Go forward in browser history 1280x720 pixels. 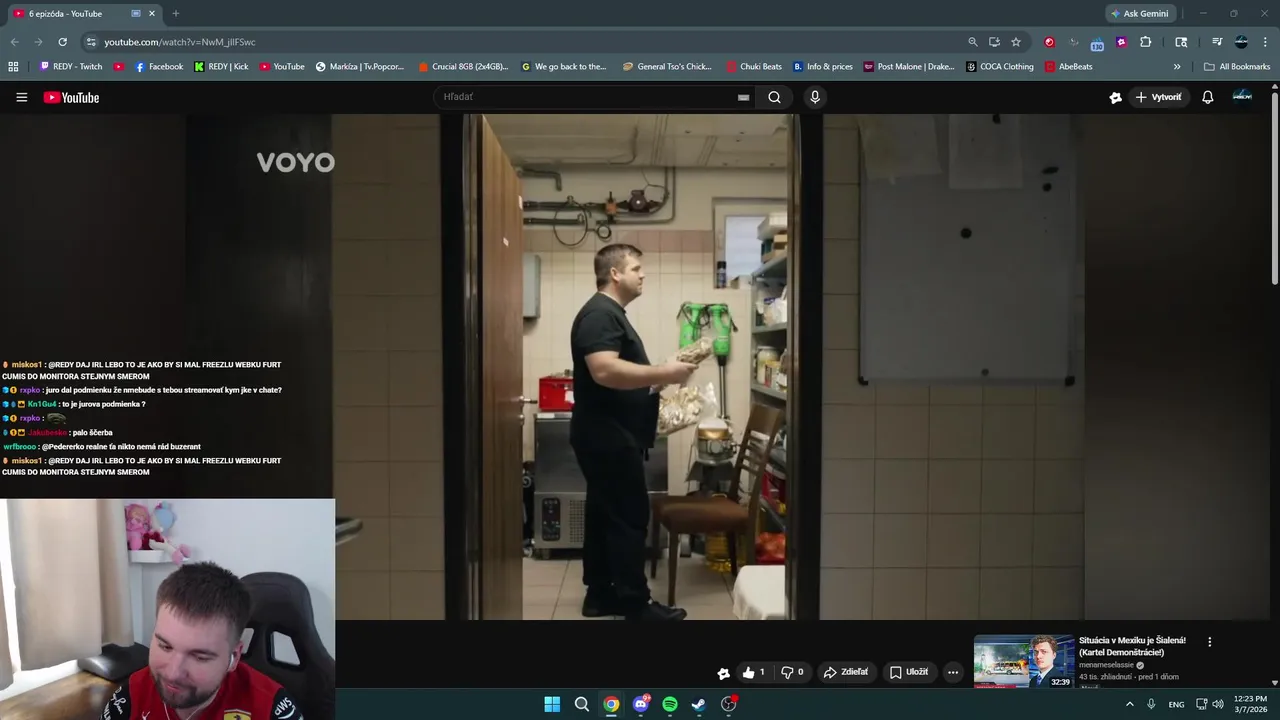click(x=38, y=42)
